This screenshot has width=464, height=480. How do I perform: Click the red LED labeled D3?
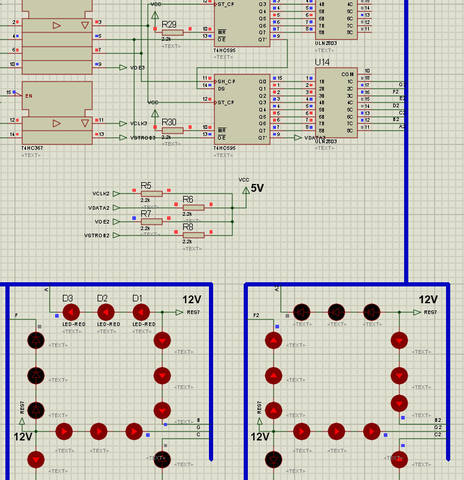point(71,312)
